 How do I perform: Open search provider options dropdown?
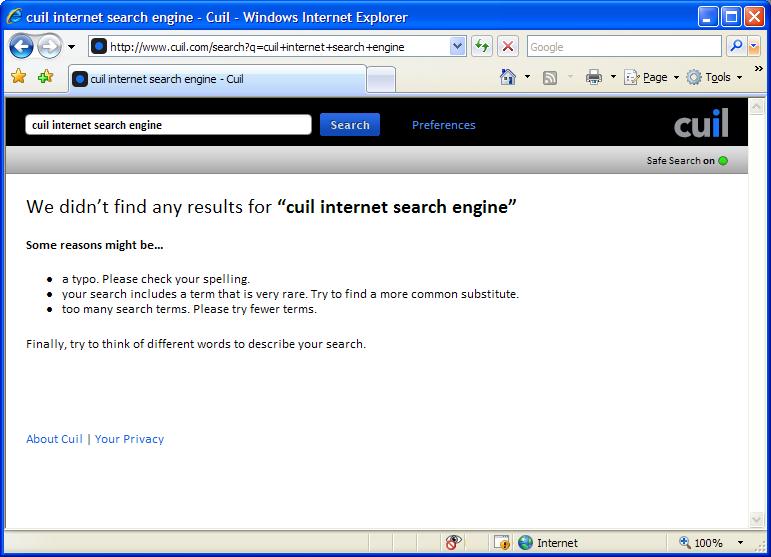[x=754, y=47]
